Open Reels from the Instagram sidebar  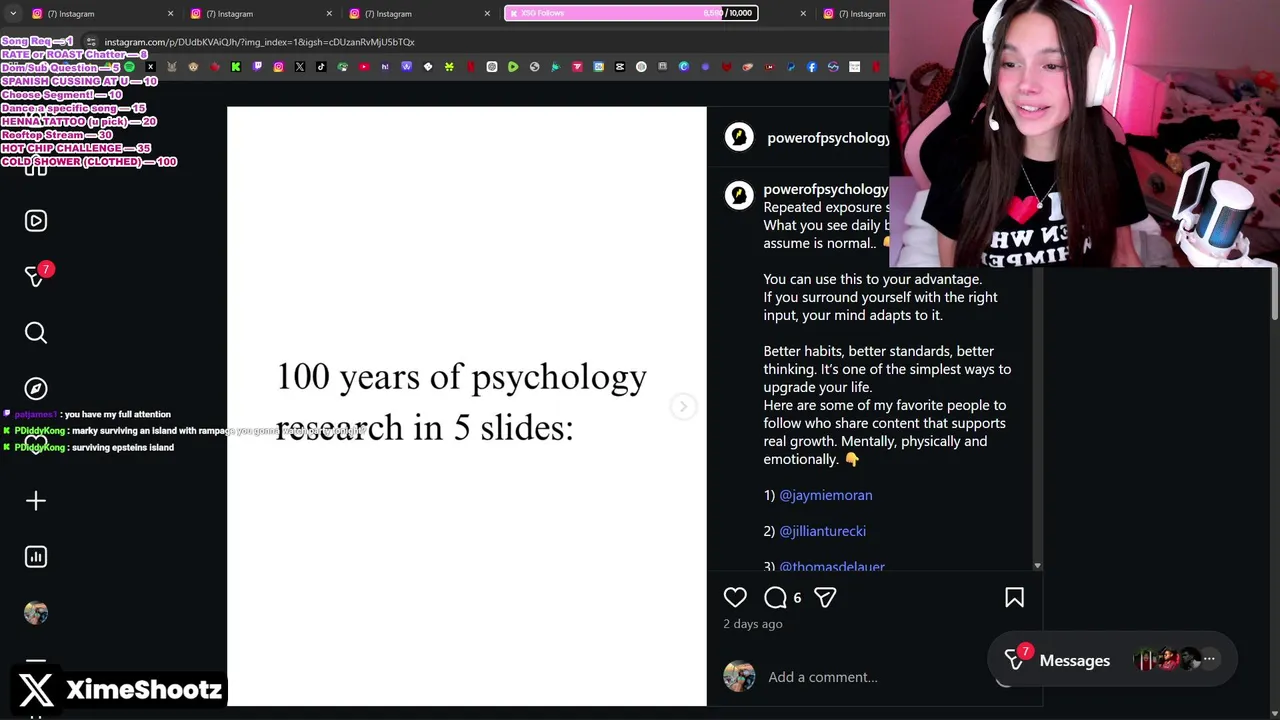click(x=36, y=220)
